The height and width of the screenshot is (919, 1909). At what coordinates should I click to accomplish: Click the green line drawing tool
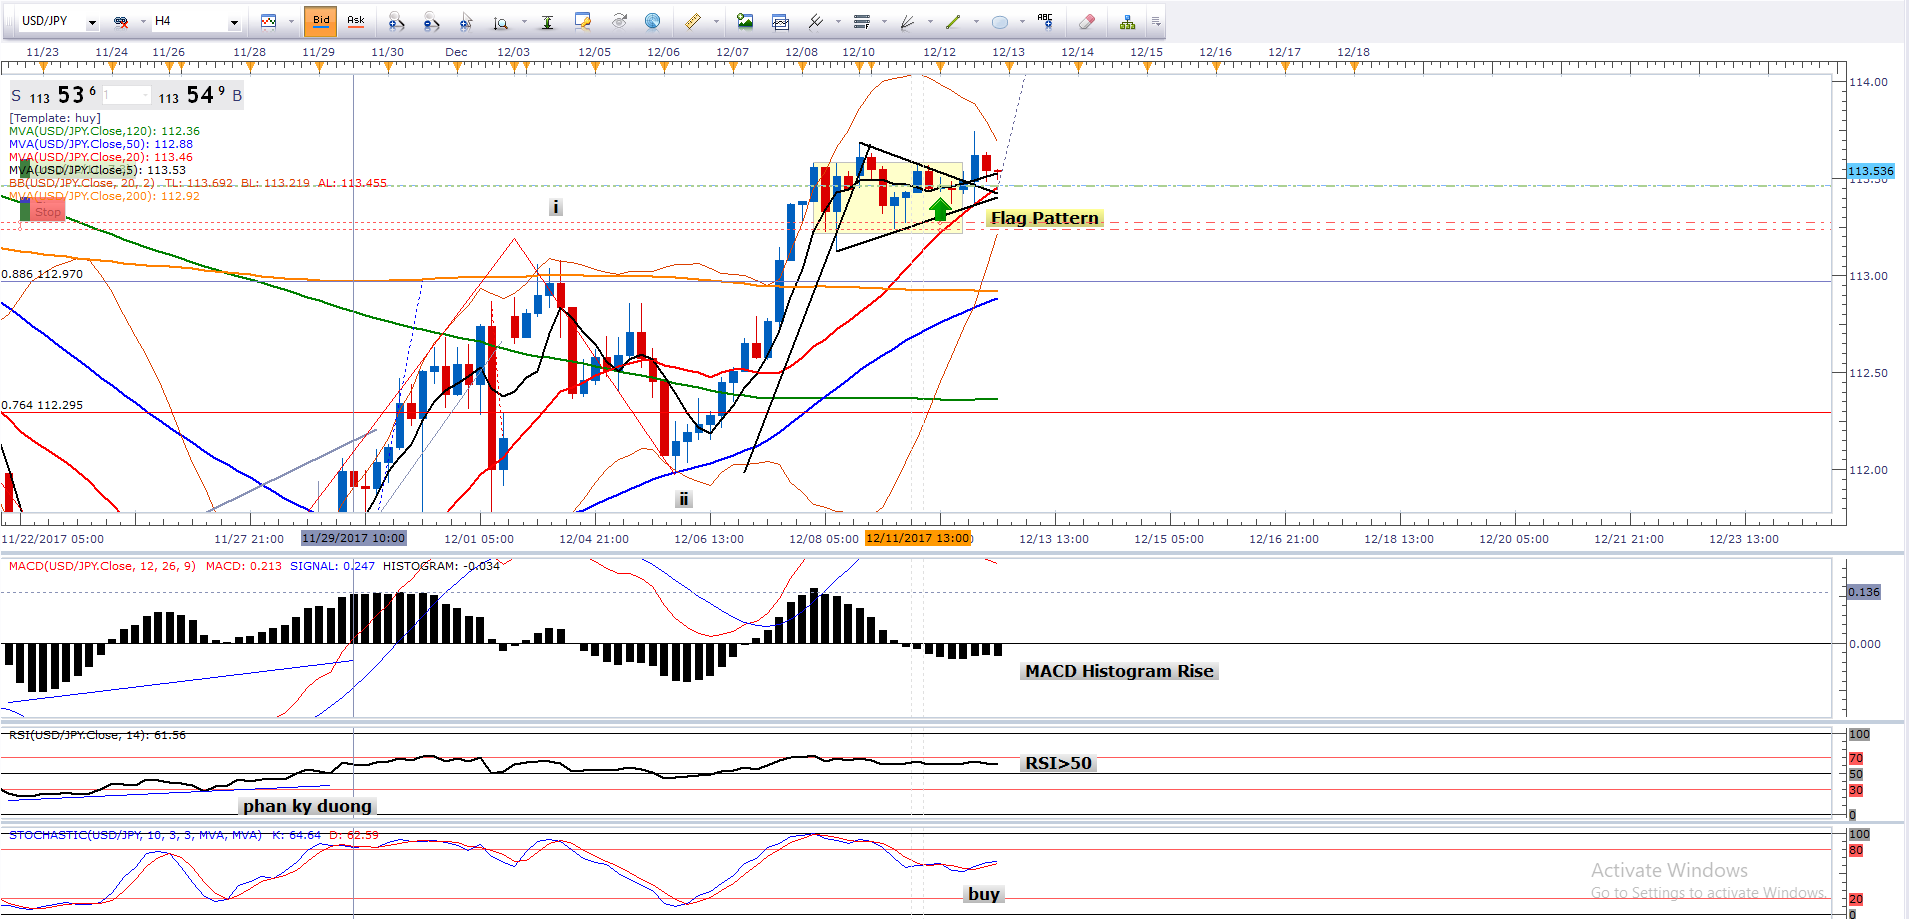click(953, 21)
